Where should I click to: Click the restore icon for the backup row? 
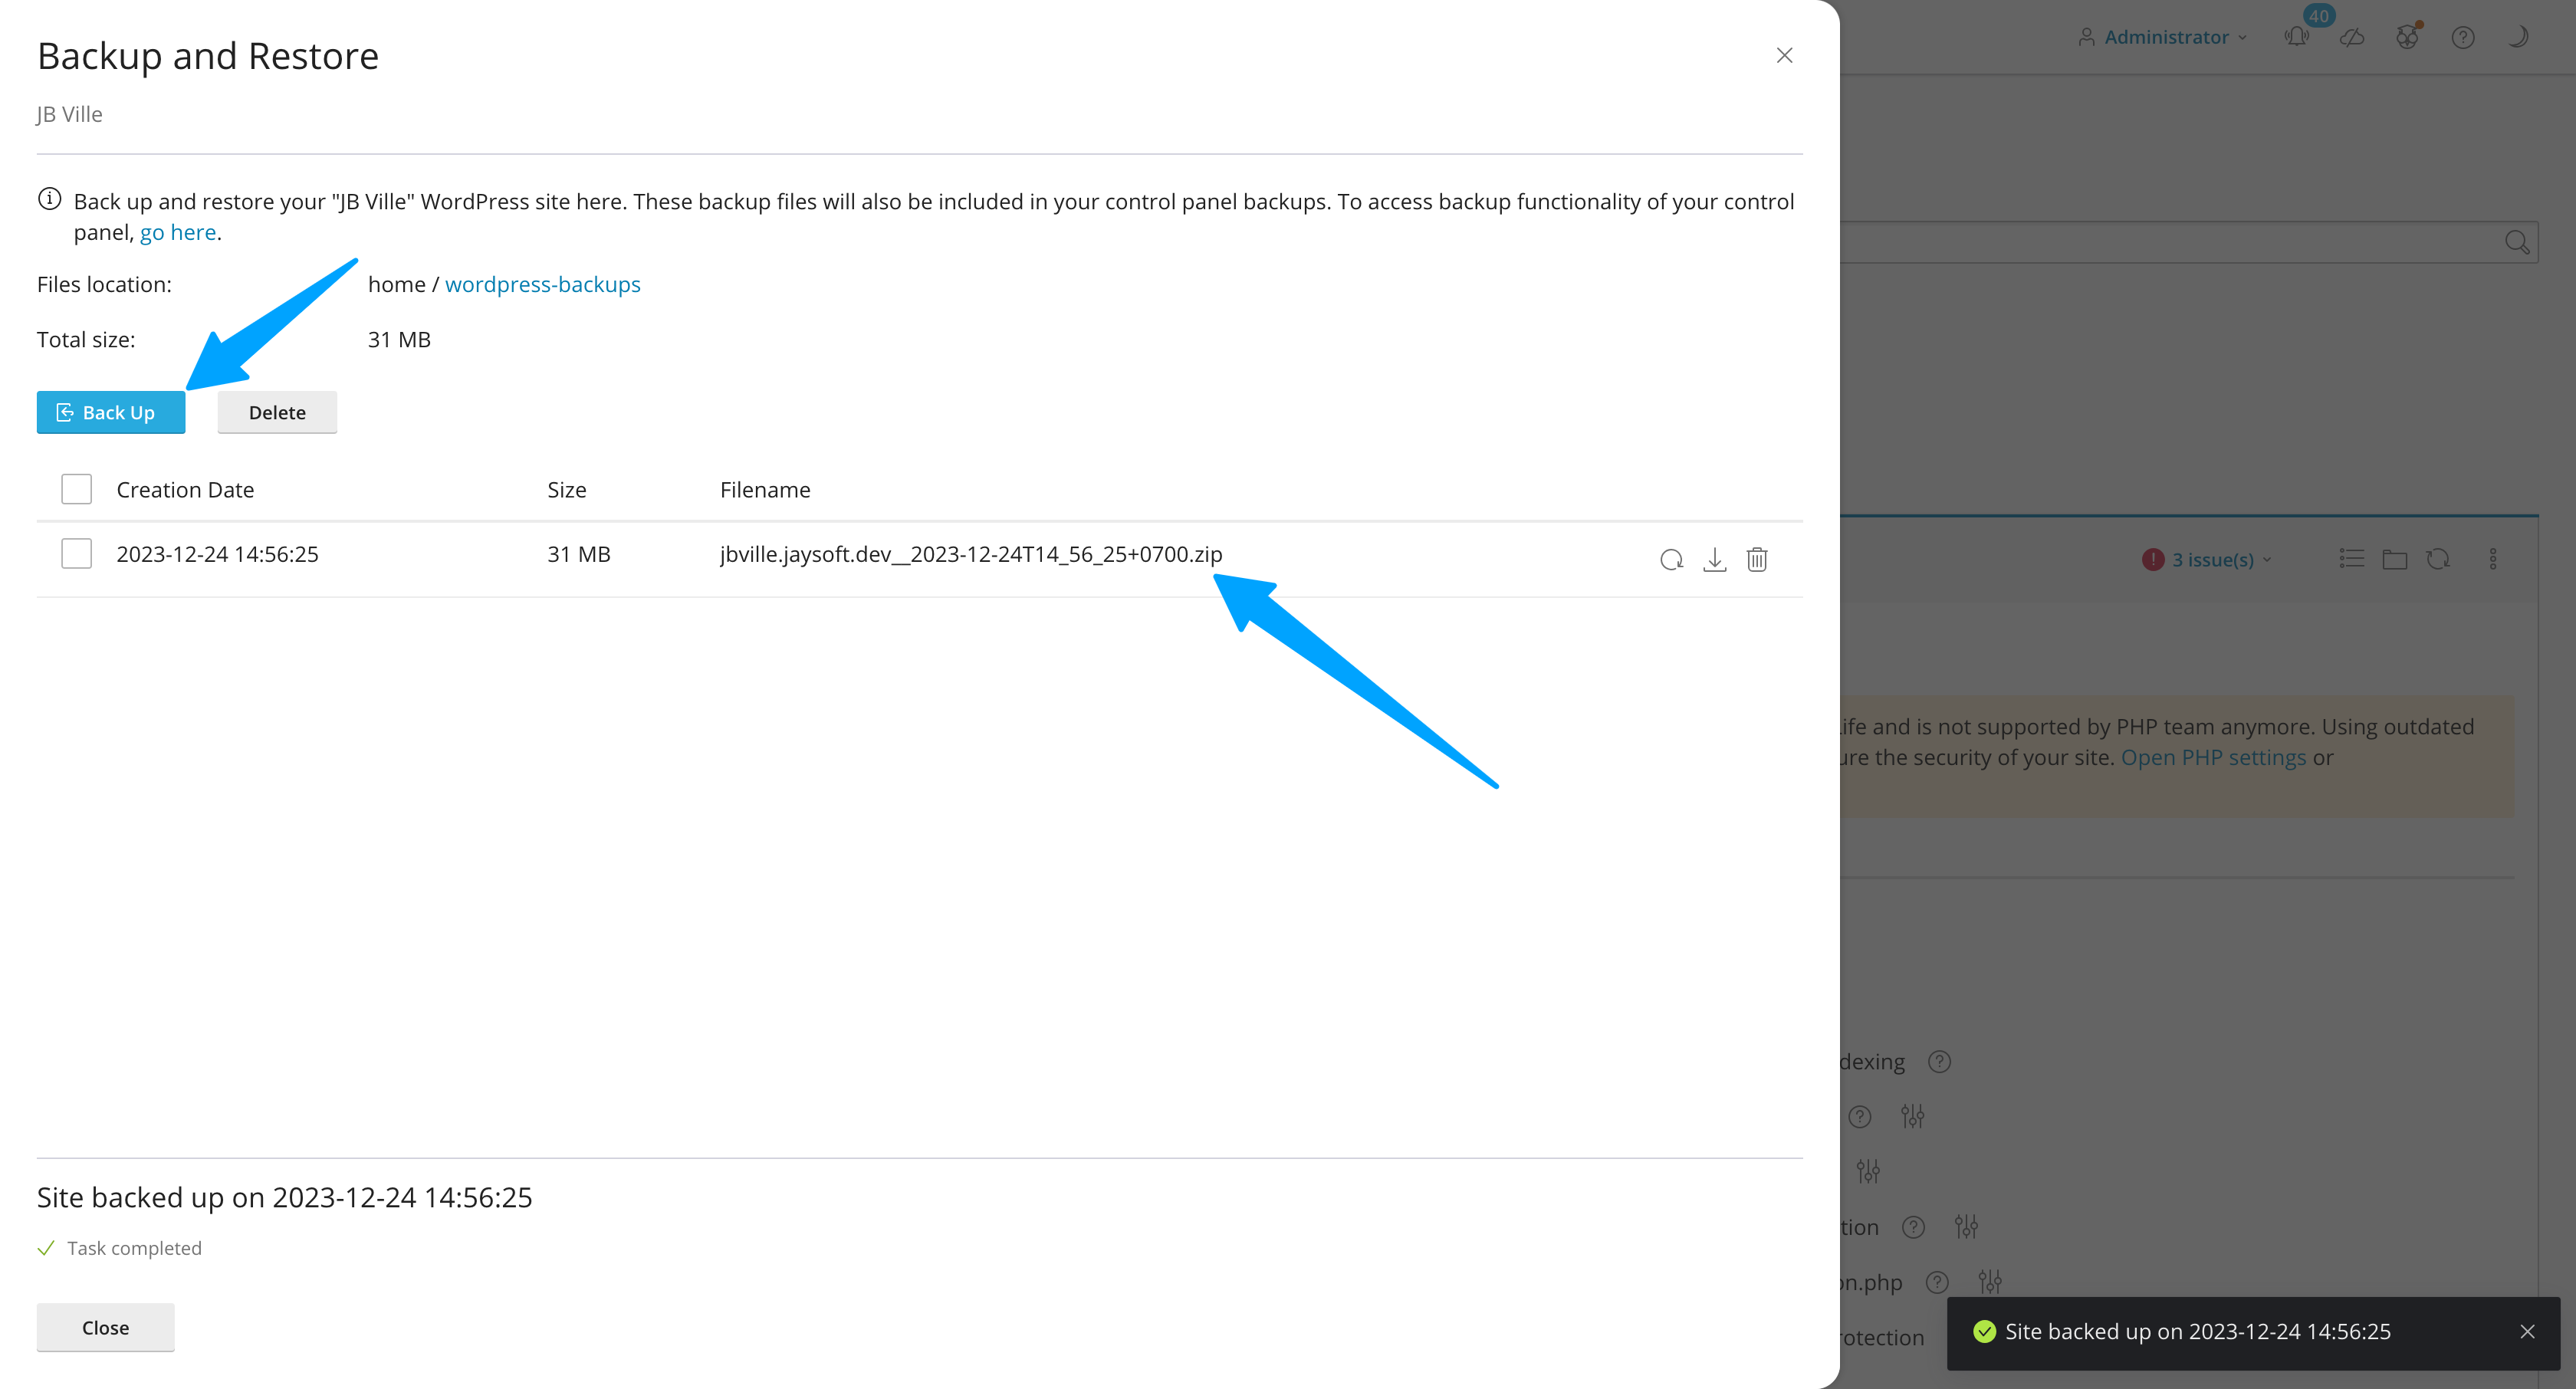pyautogui.click(x=1671, y=559)
